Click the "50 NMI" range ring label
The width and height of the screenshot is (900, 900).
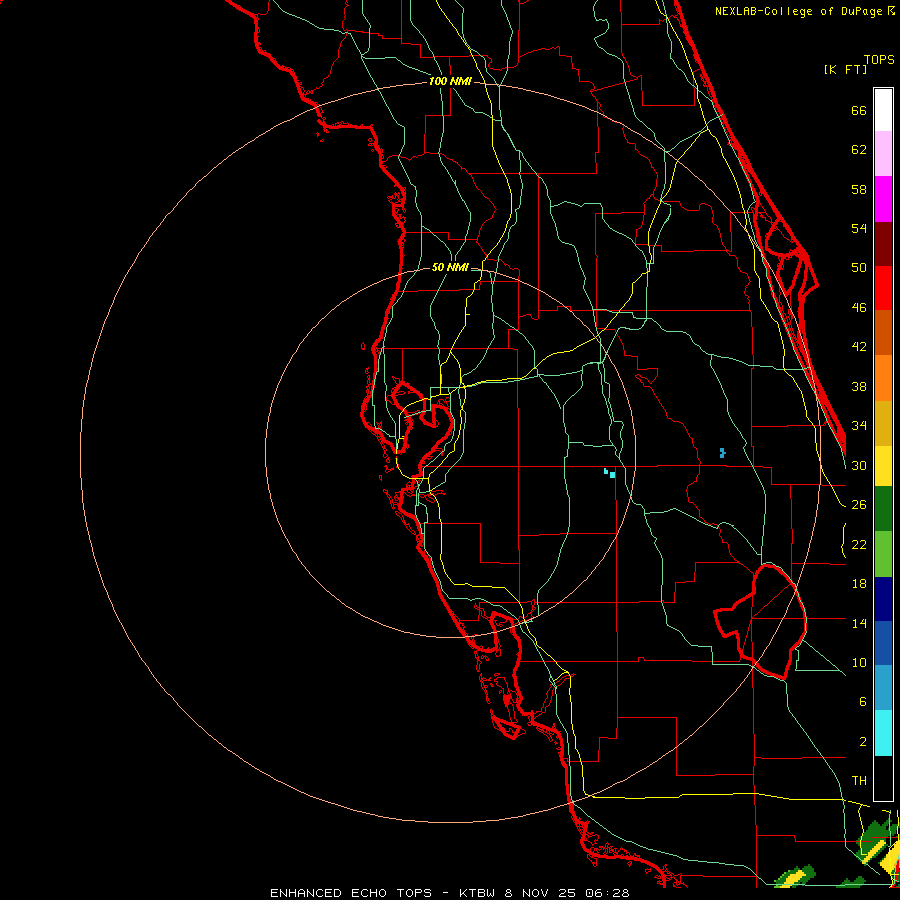point(450,267)
